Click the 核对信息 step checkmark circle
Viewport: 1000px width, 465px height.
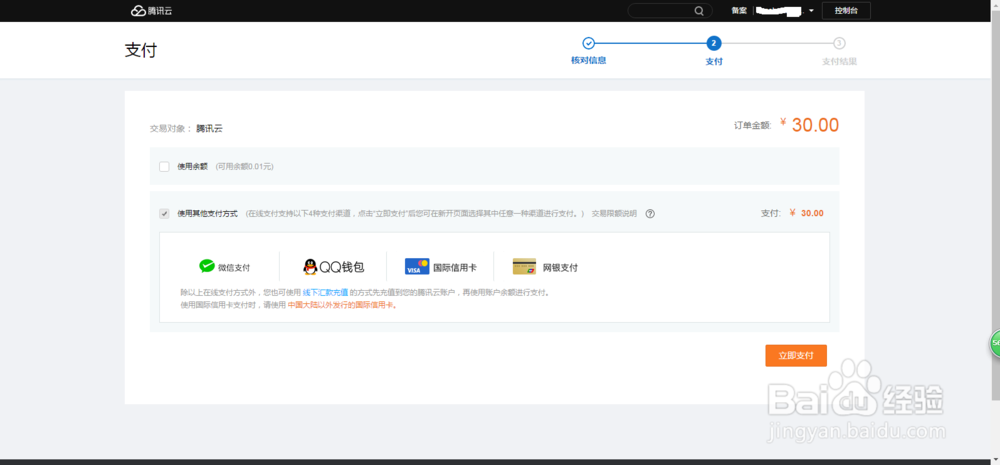pos(589,43)
